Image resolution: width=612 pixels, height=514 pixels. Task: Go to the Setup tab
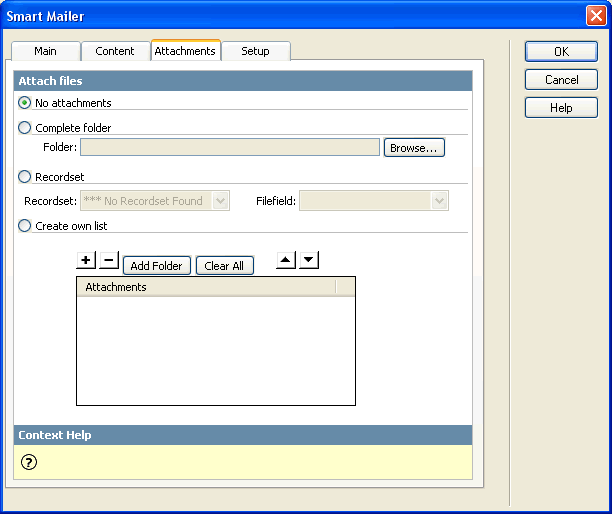tap(256, 51)
